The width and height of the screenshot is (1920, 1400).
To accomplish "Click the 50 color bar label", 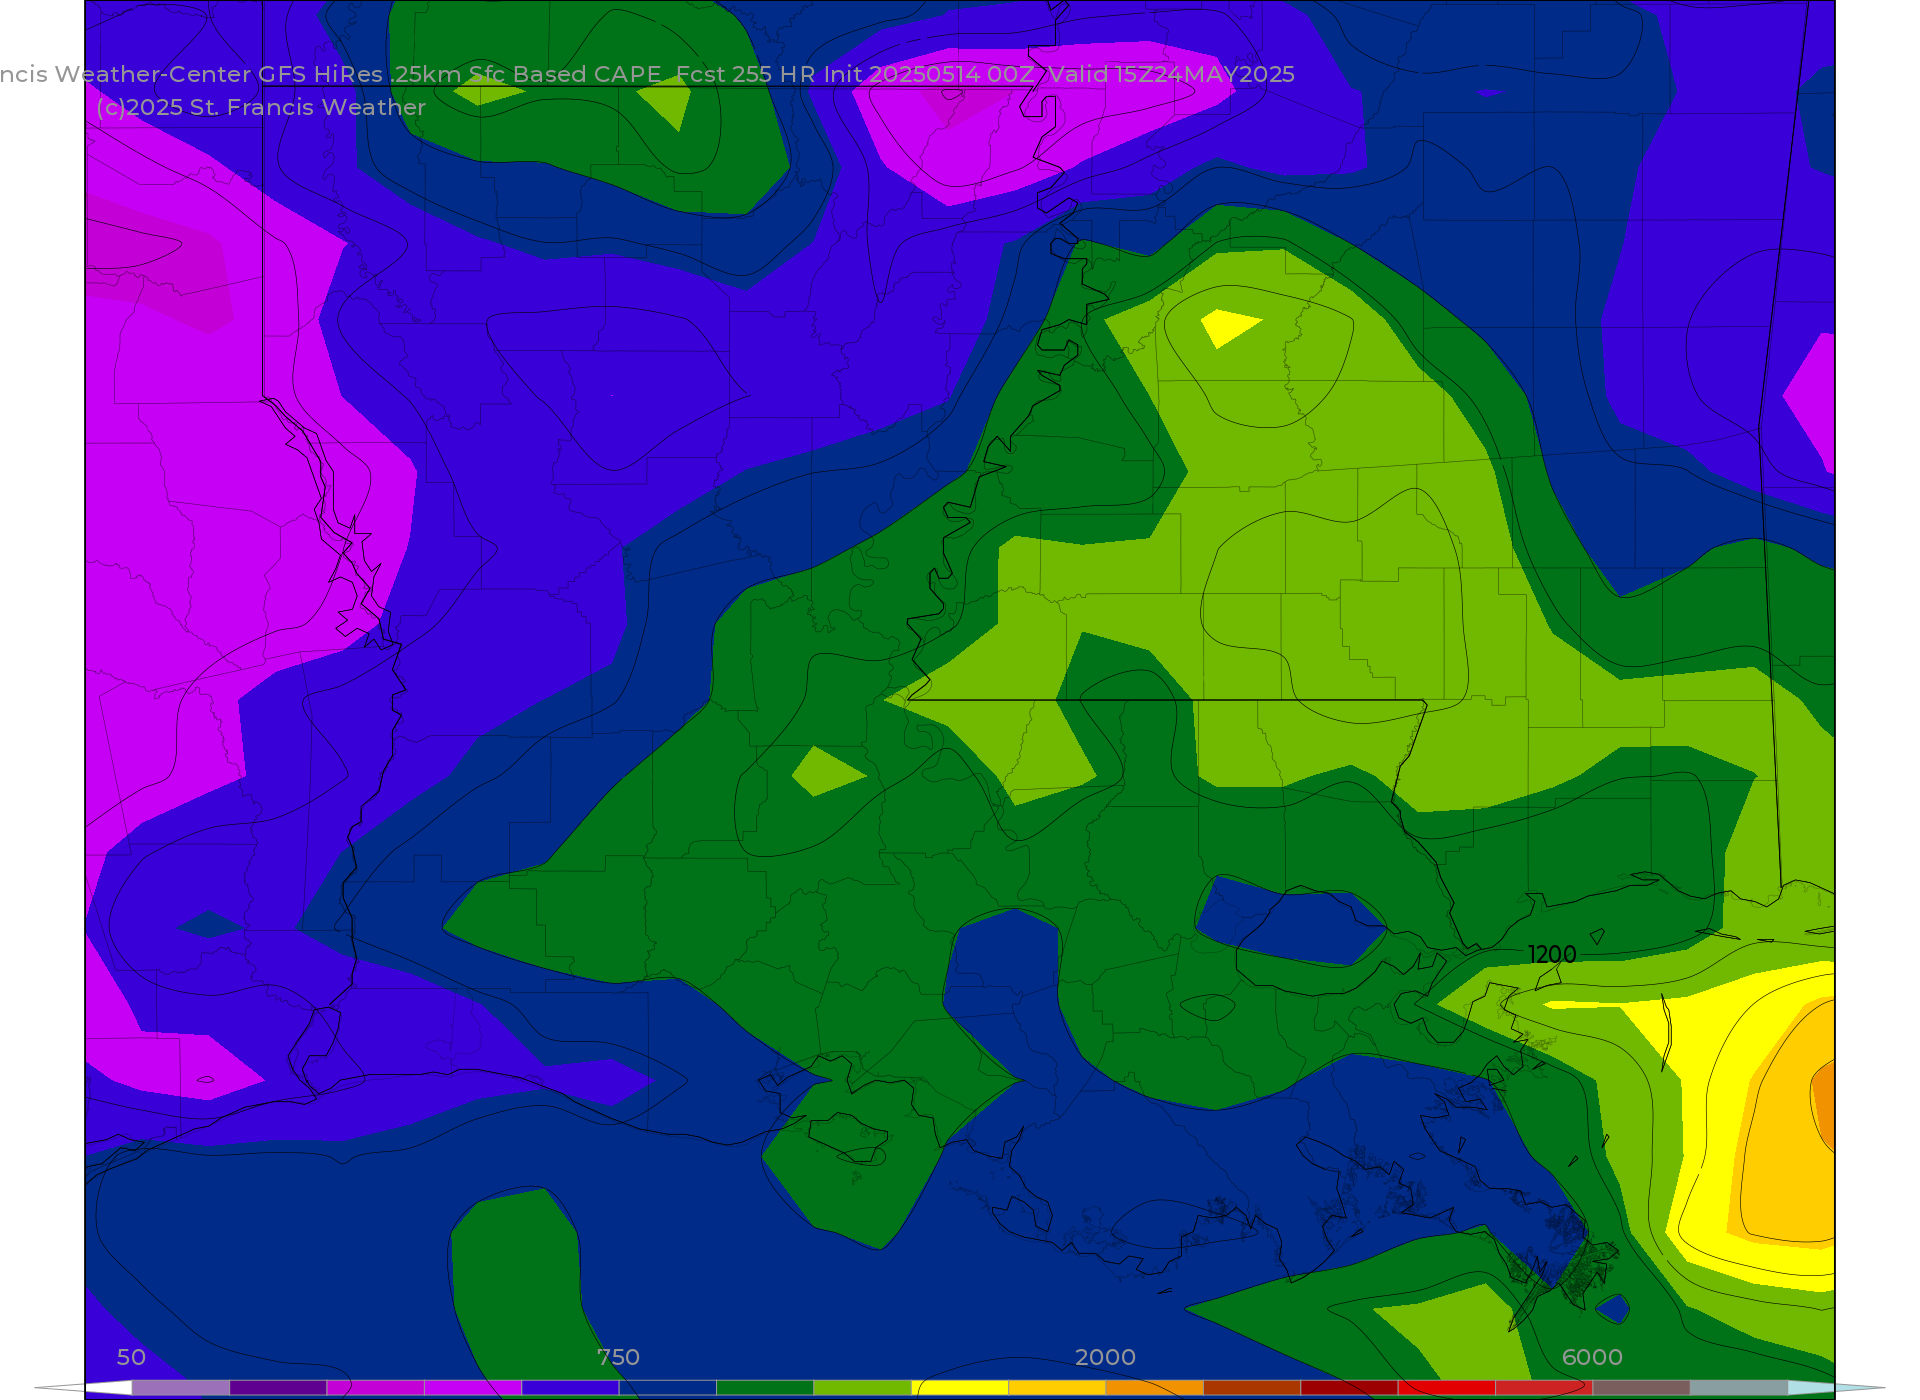I will click(x=131, y=1357).
